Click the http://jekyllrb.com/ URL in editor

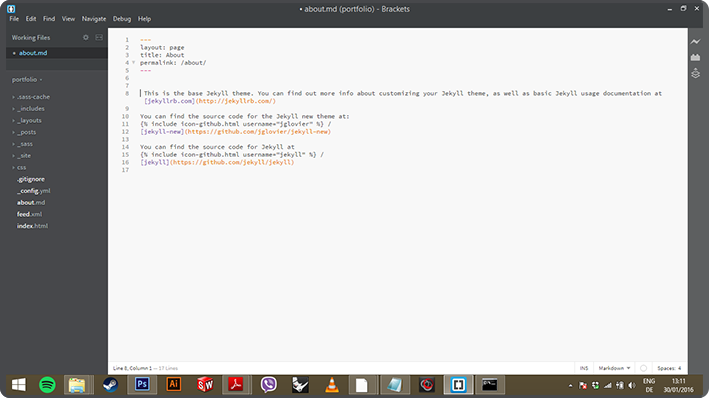tap(236, 101)
